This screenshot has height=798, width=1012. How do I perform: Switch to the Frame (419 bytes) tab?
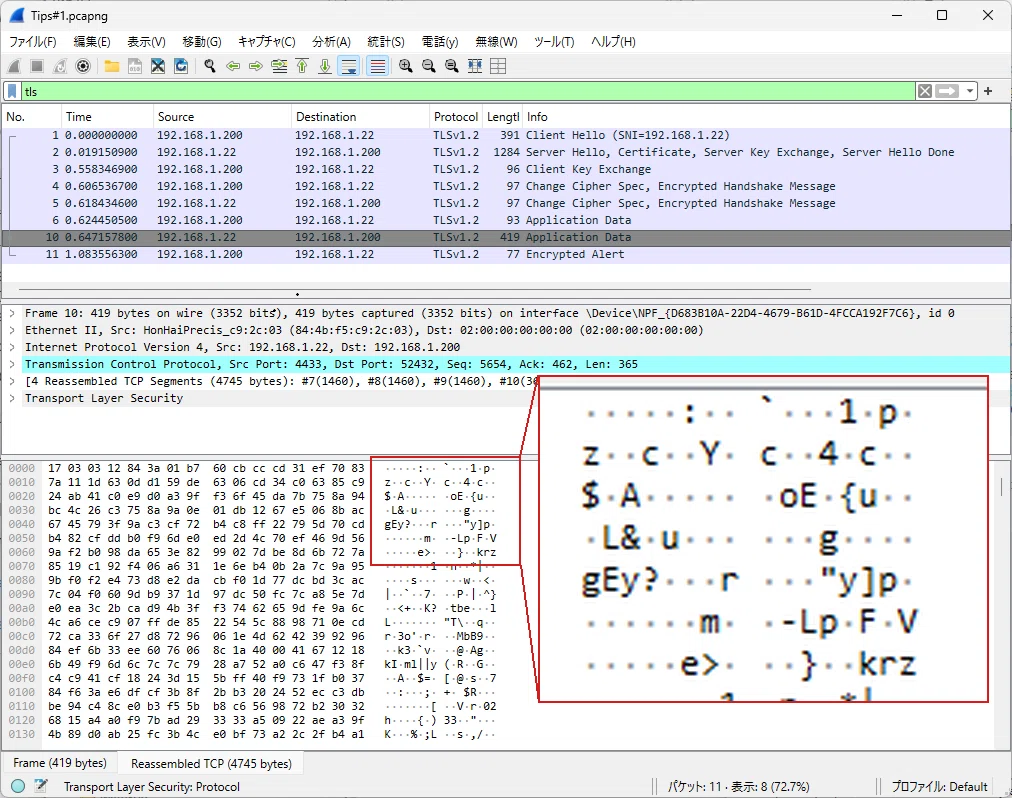(59, 763)
